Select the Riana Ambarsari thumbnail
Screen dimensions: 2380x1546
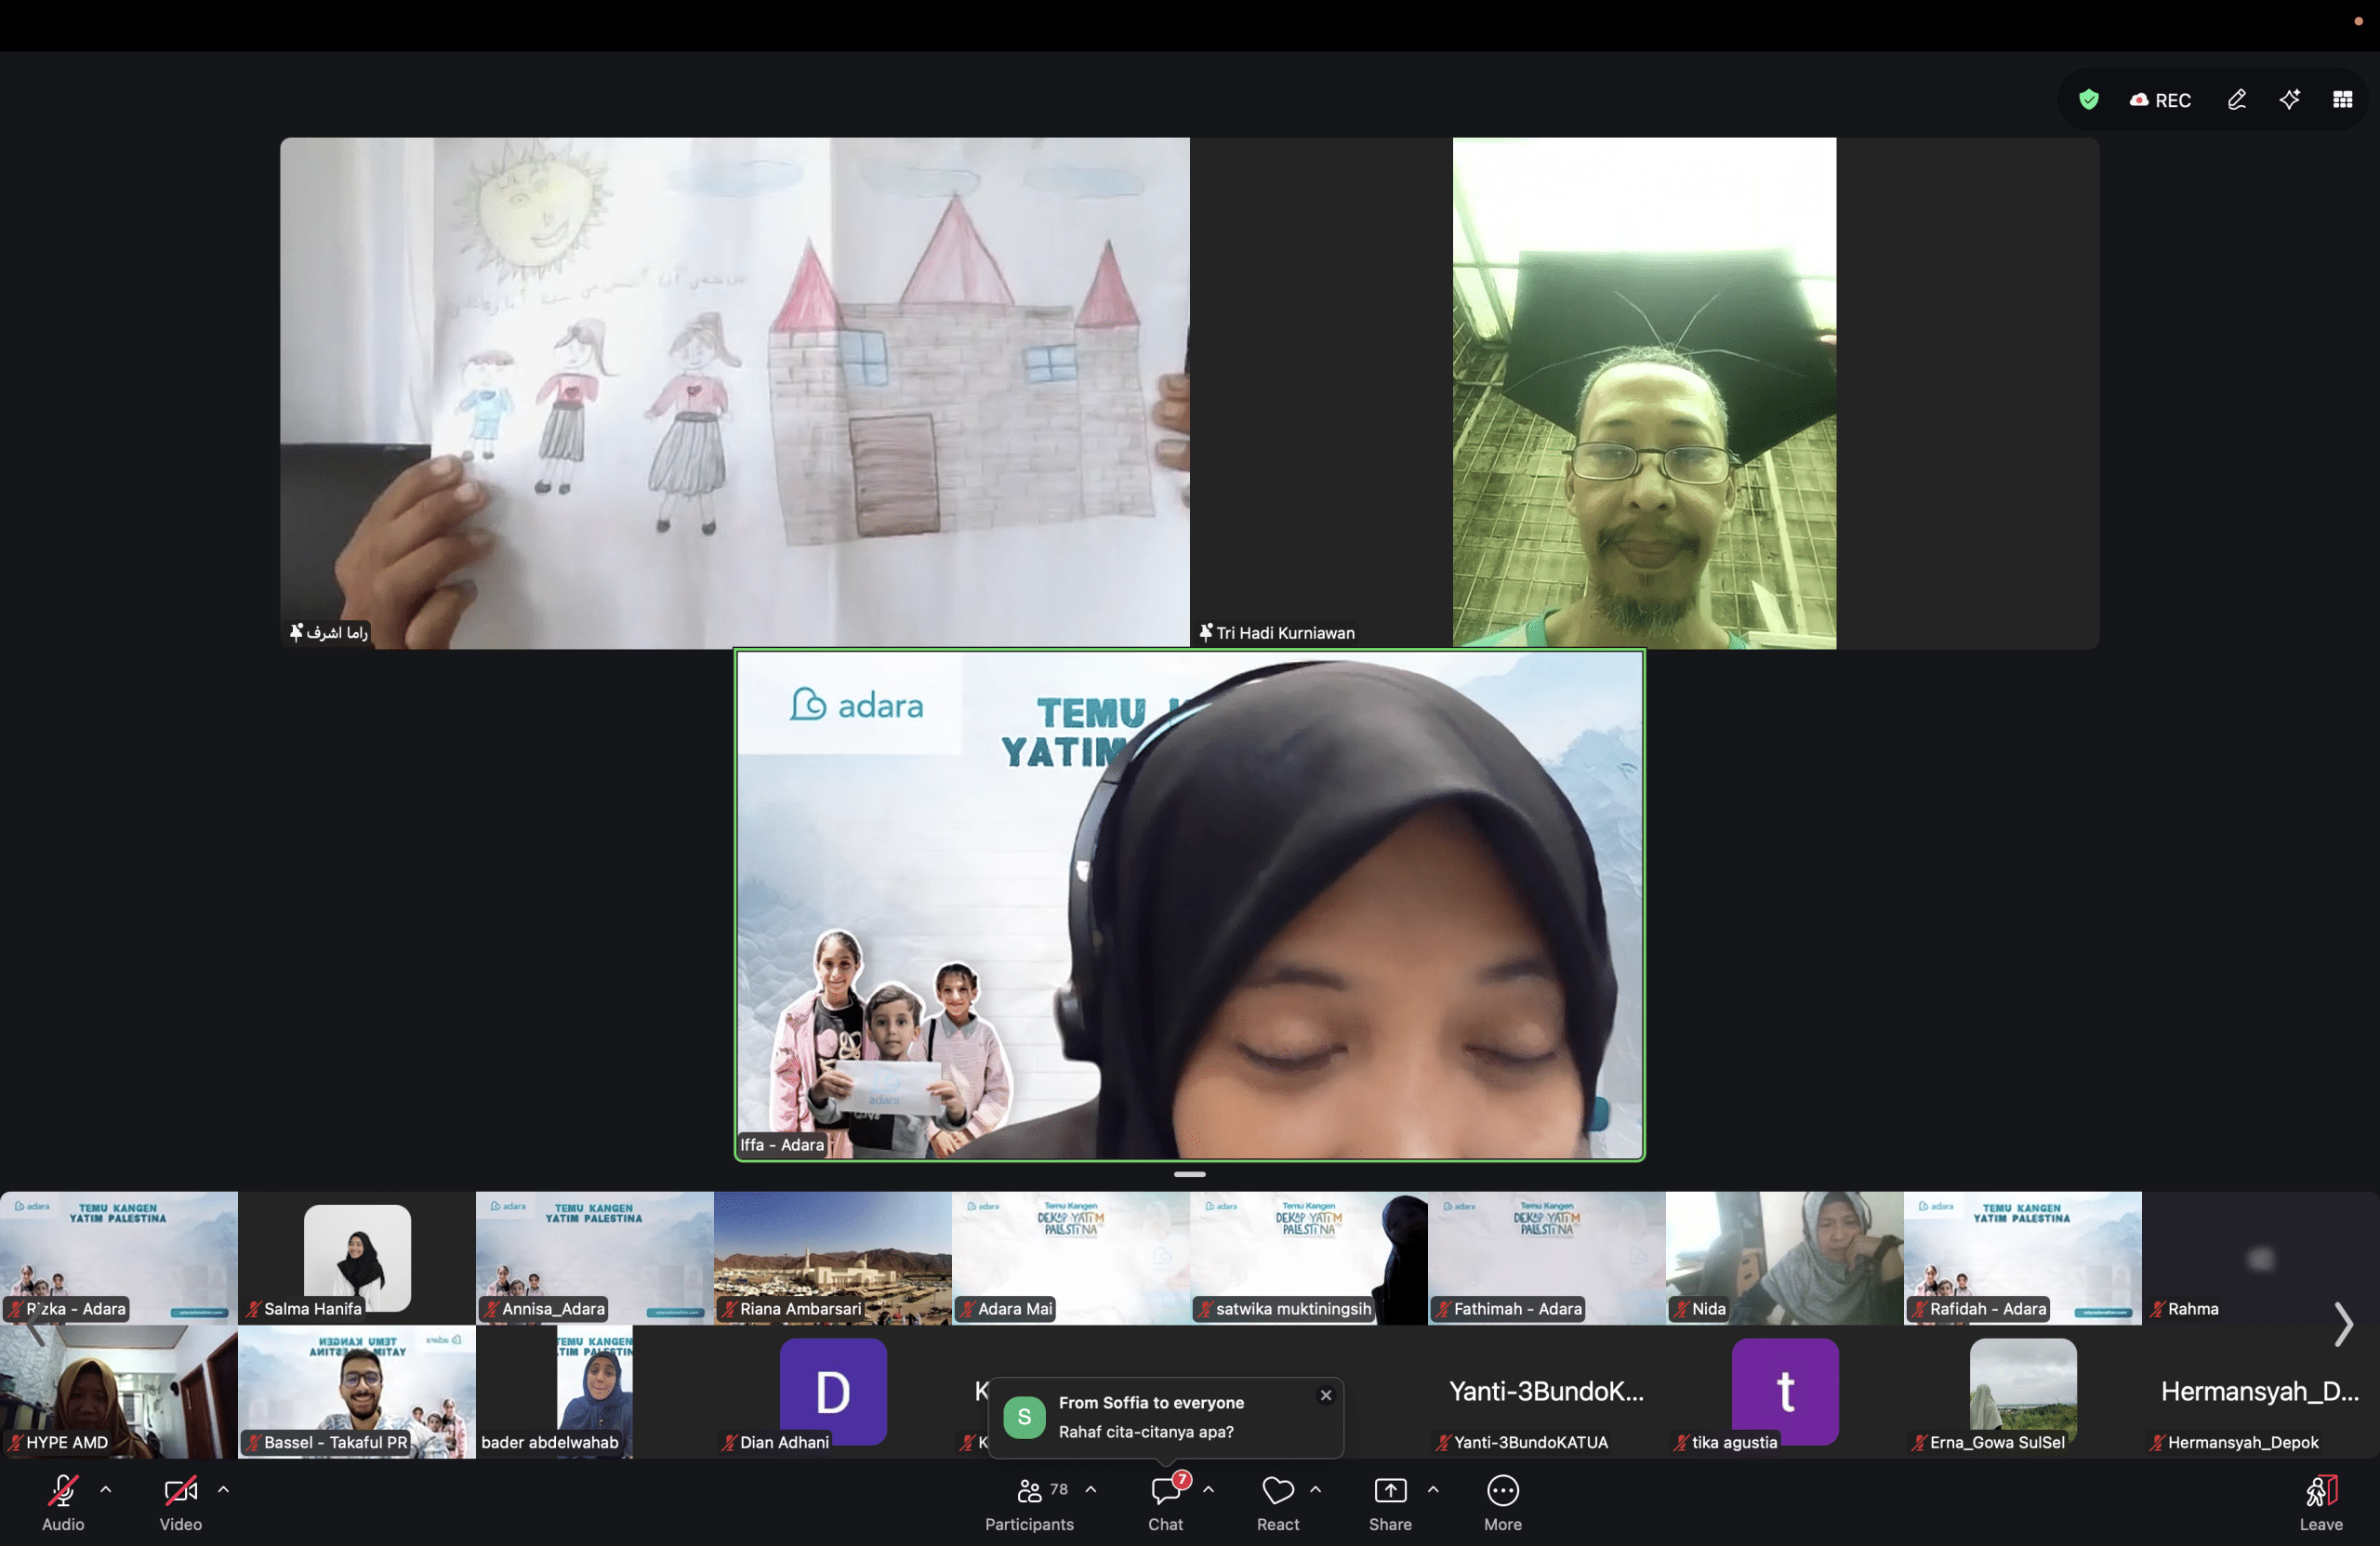[x=833, y=1258]
